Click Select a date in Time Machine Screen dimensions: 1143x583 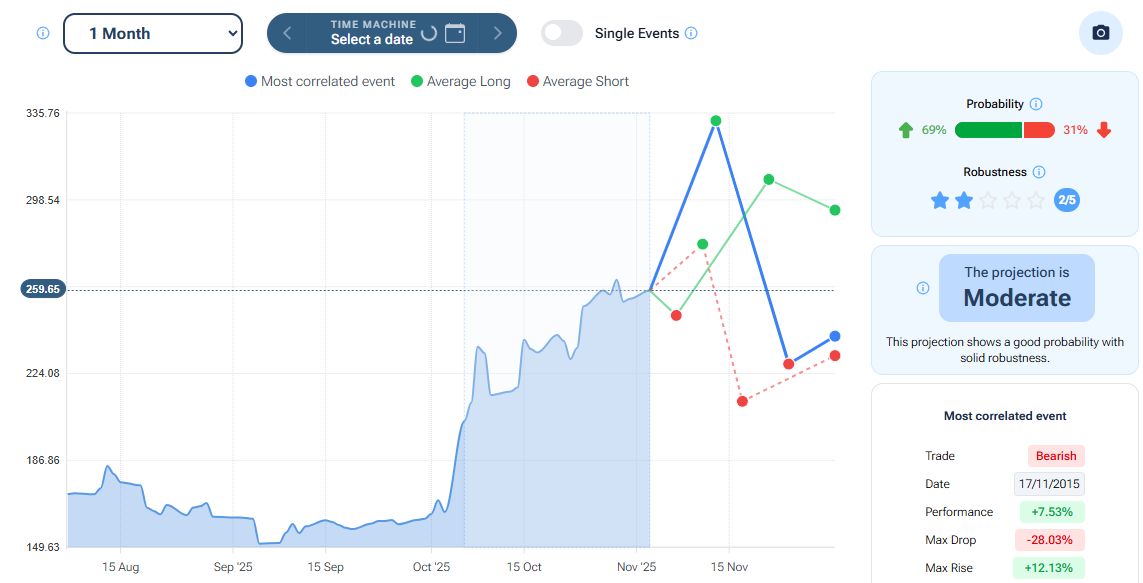tap(371, 39)
